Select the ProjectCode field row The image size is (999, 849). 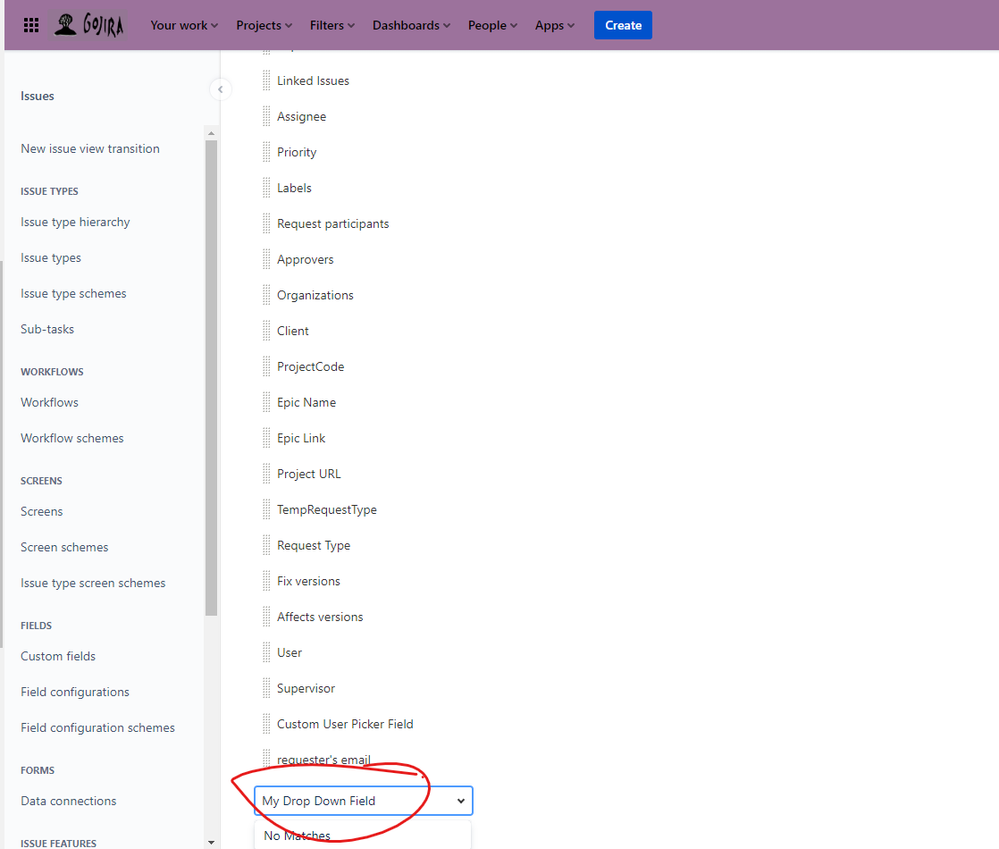click(310, 367)
